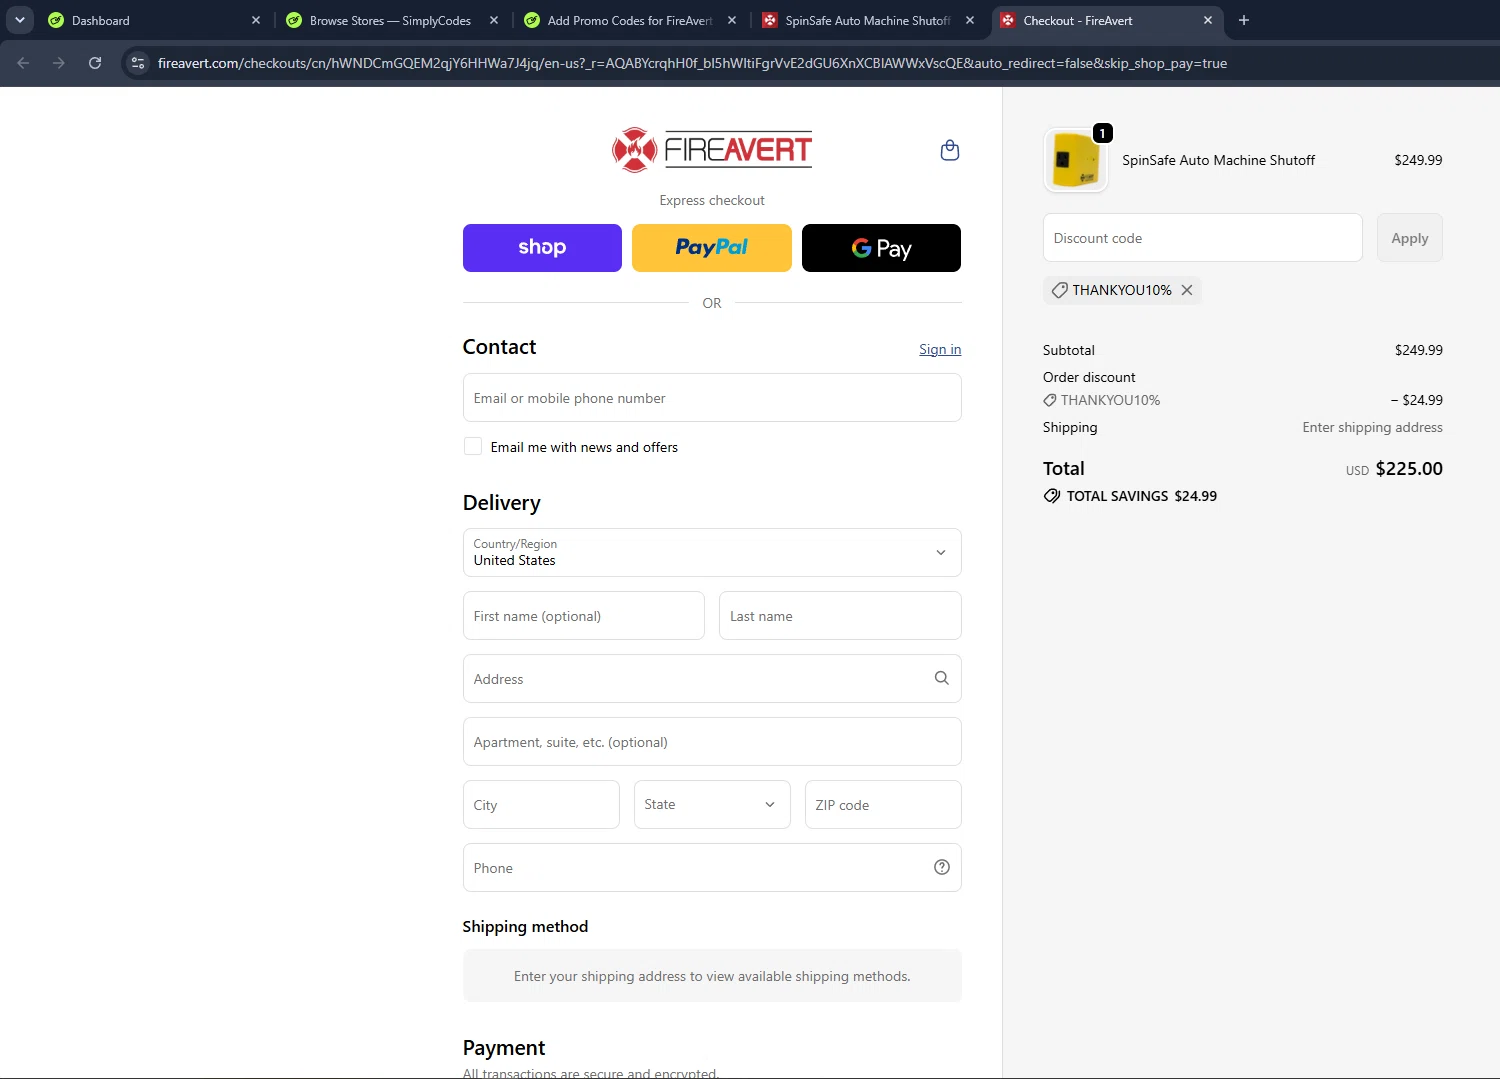
Task: Click the First name (optional) field
Action: click(584, 616)
